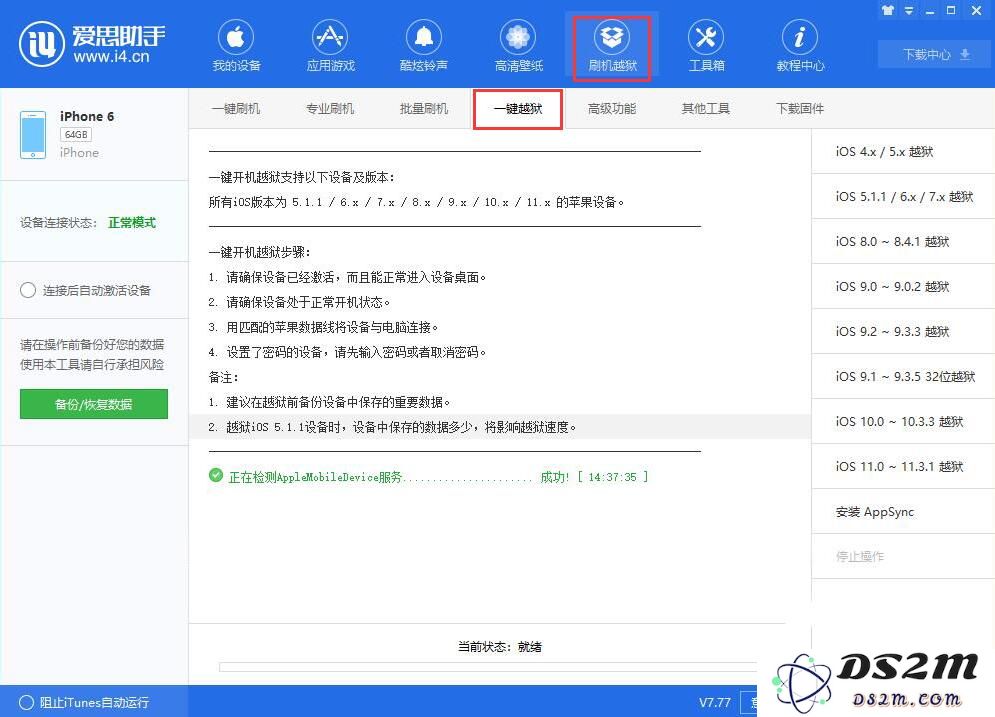Open the 刷机越狱 flash and jailbreak section
The width and height of the screenshot is (995, 717).
pos(612,48)
